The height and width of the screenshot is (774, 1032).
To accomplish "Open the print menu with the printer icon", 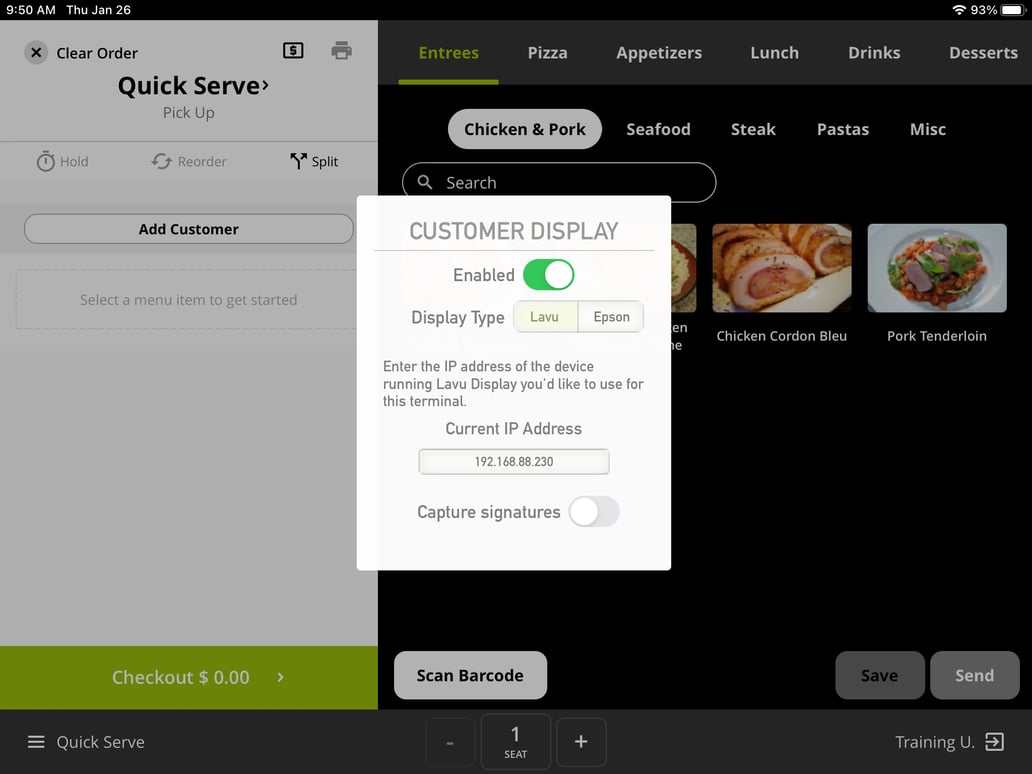I will point(341,49).
